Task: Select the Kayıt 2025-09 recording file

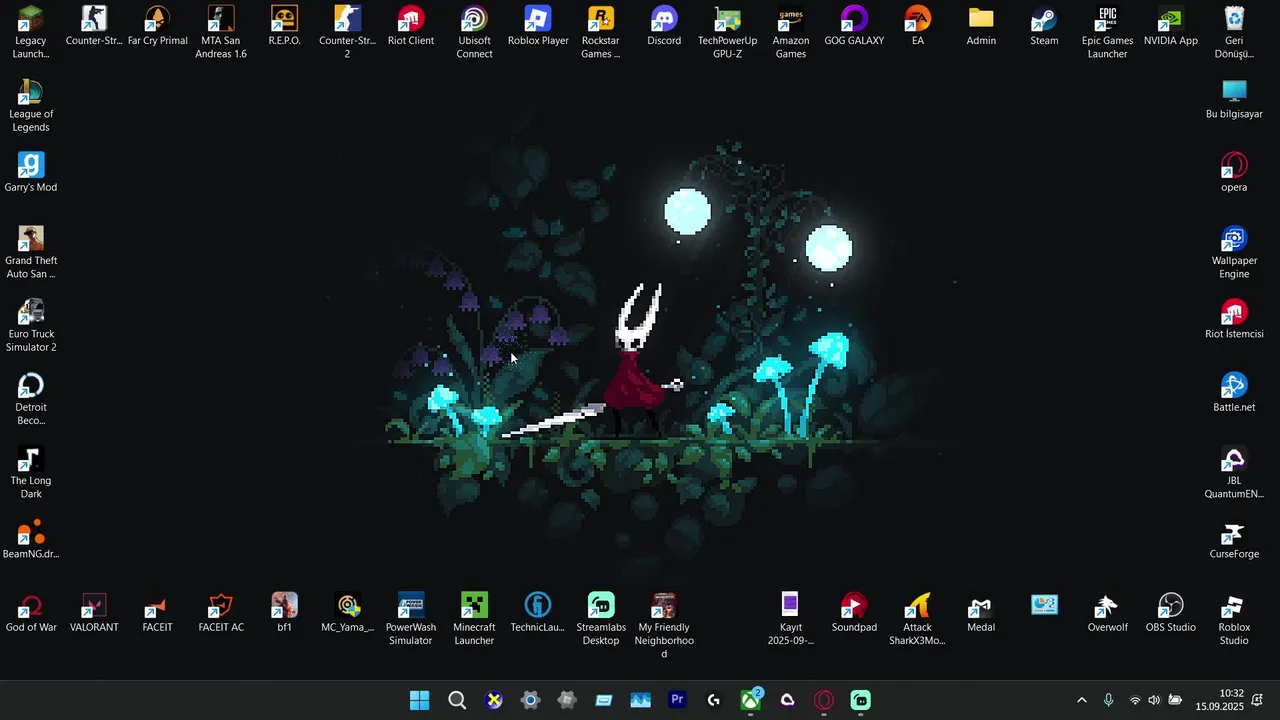Action: pos(790,618)
